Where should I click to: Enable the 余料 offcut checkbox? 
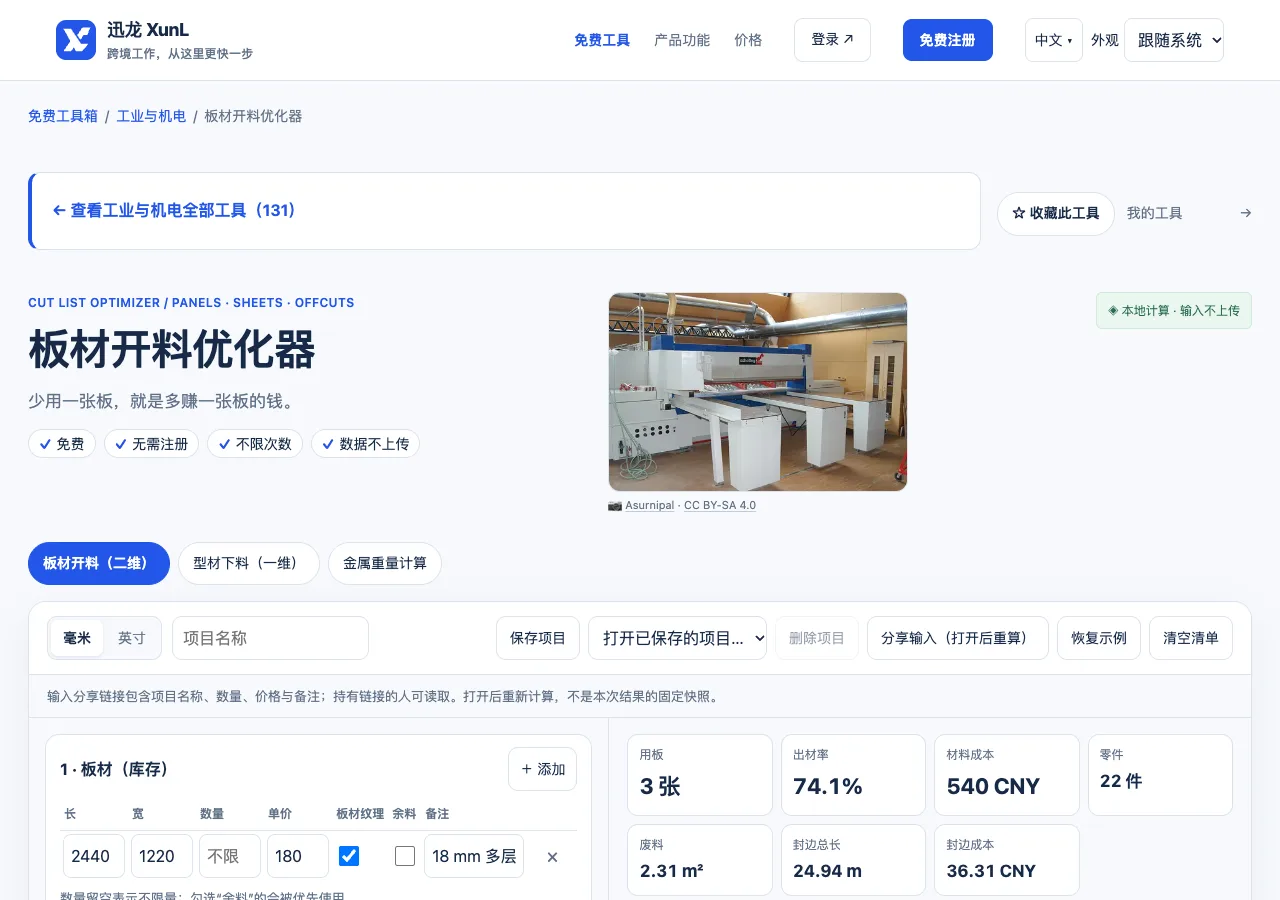pyautogui.click(x=405, y=856)
